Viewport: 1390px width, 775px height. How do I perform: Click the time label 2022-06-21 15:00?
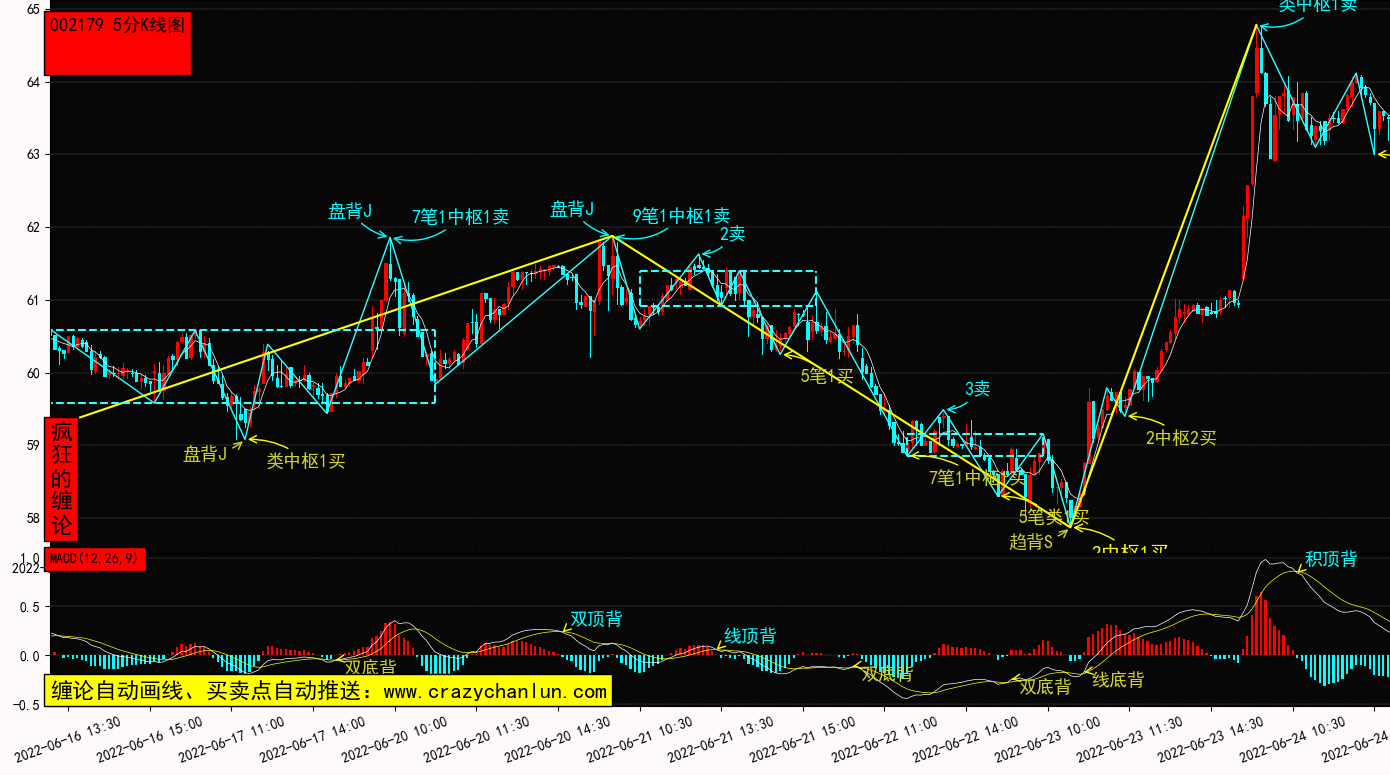point(802,738)
